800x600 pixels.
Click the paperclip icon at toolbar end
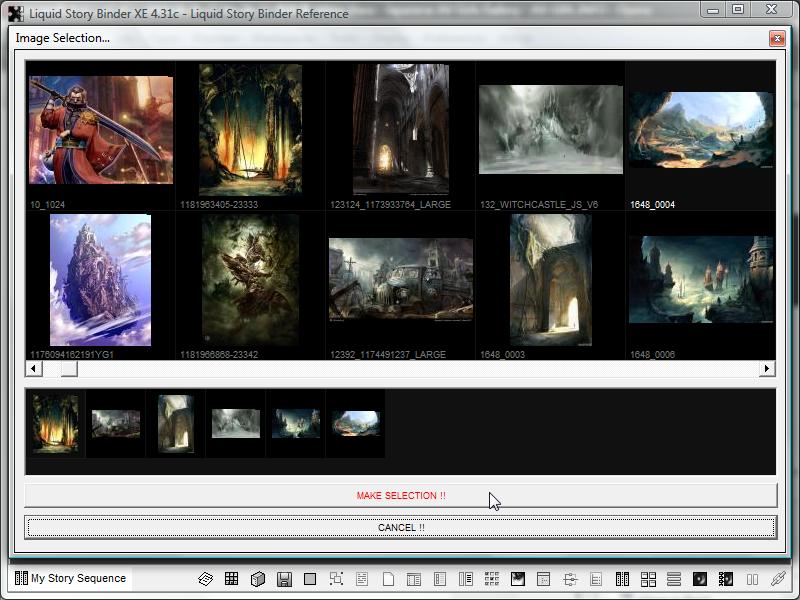click(778, 579)
